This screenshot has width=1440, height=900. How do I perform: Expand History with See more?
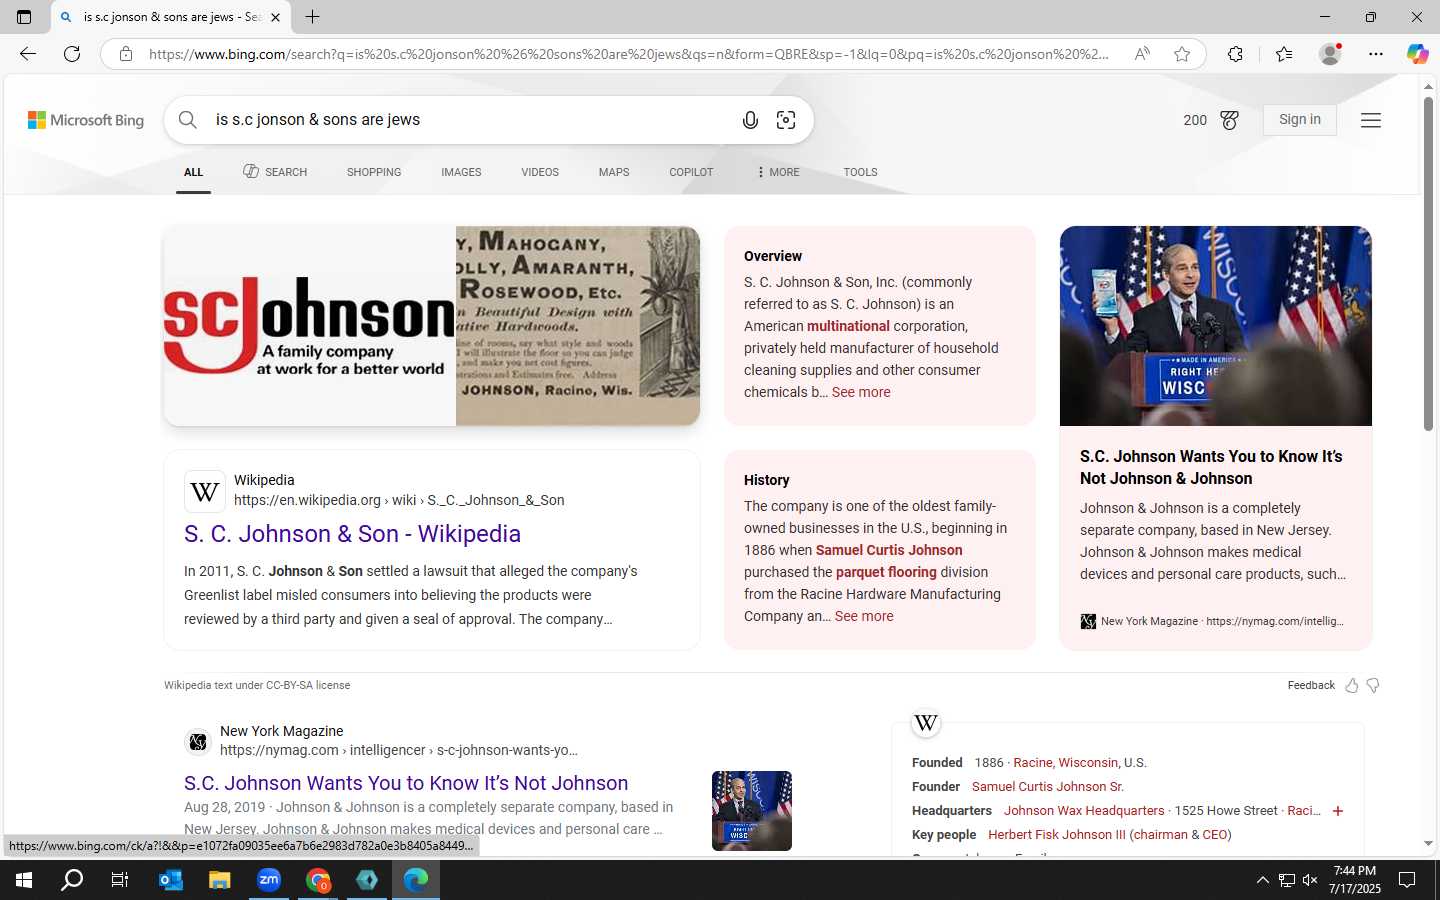pos(864,616)
